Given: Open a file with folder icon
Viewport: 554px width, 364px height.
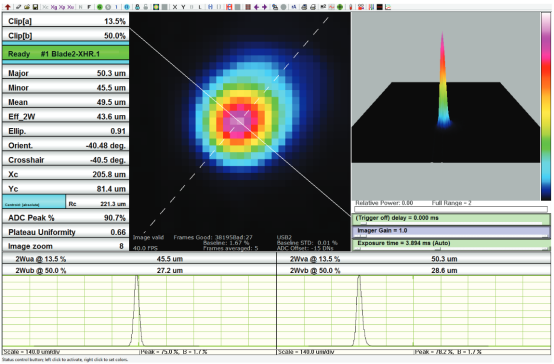Looking at the screenshot, I should pyautogui.click(x=27, y=7).
